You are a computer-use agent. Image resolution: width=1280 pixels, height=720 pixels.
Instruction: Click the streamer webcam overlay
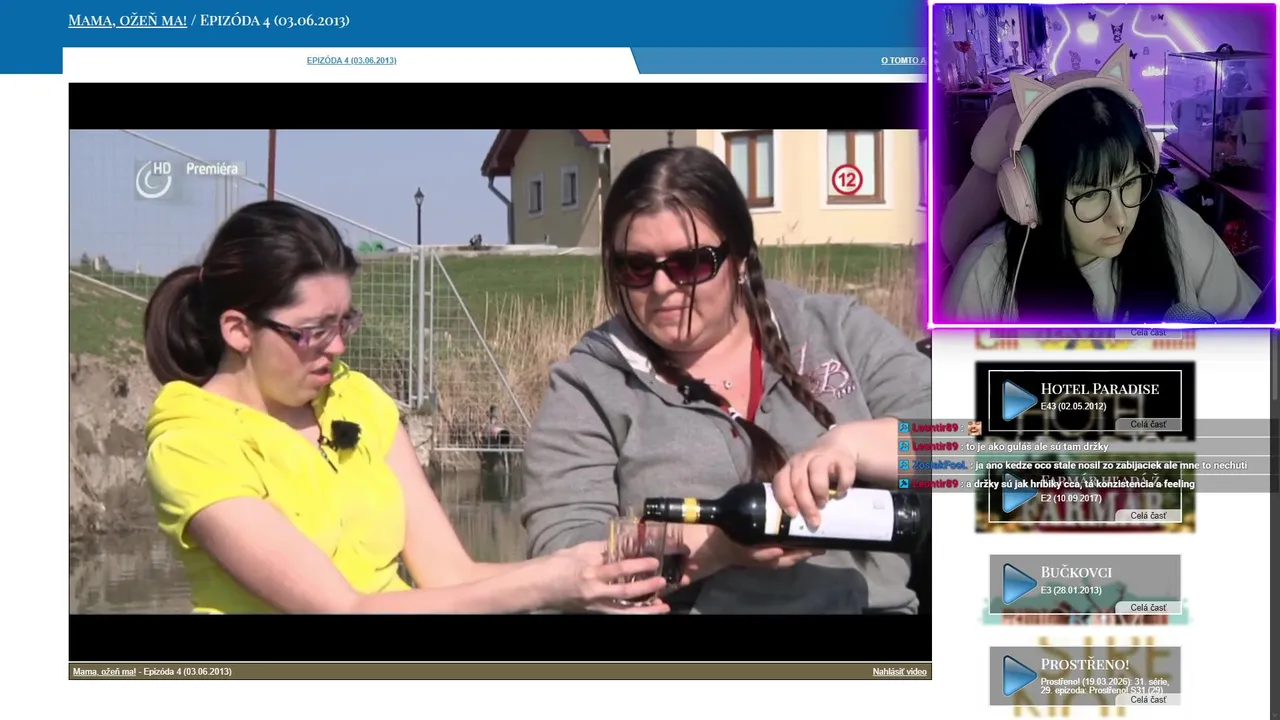(x=1103, y=164)
